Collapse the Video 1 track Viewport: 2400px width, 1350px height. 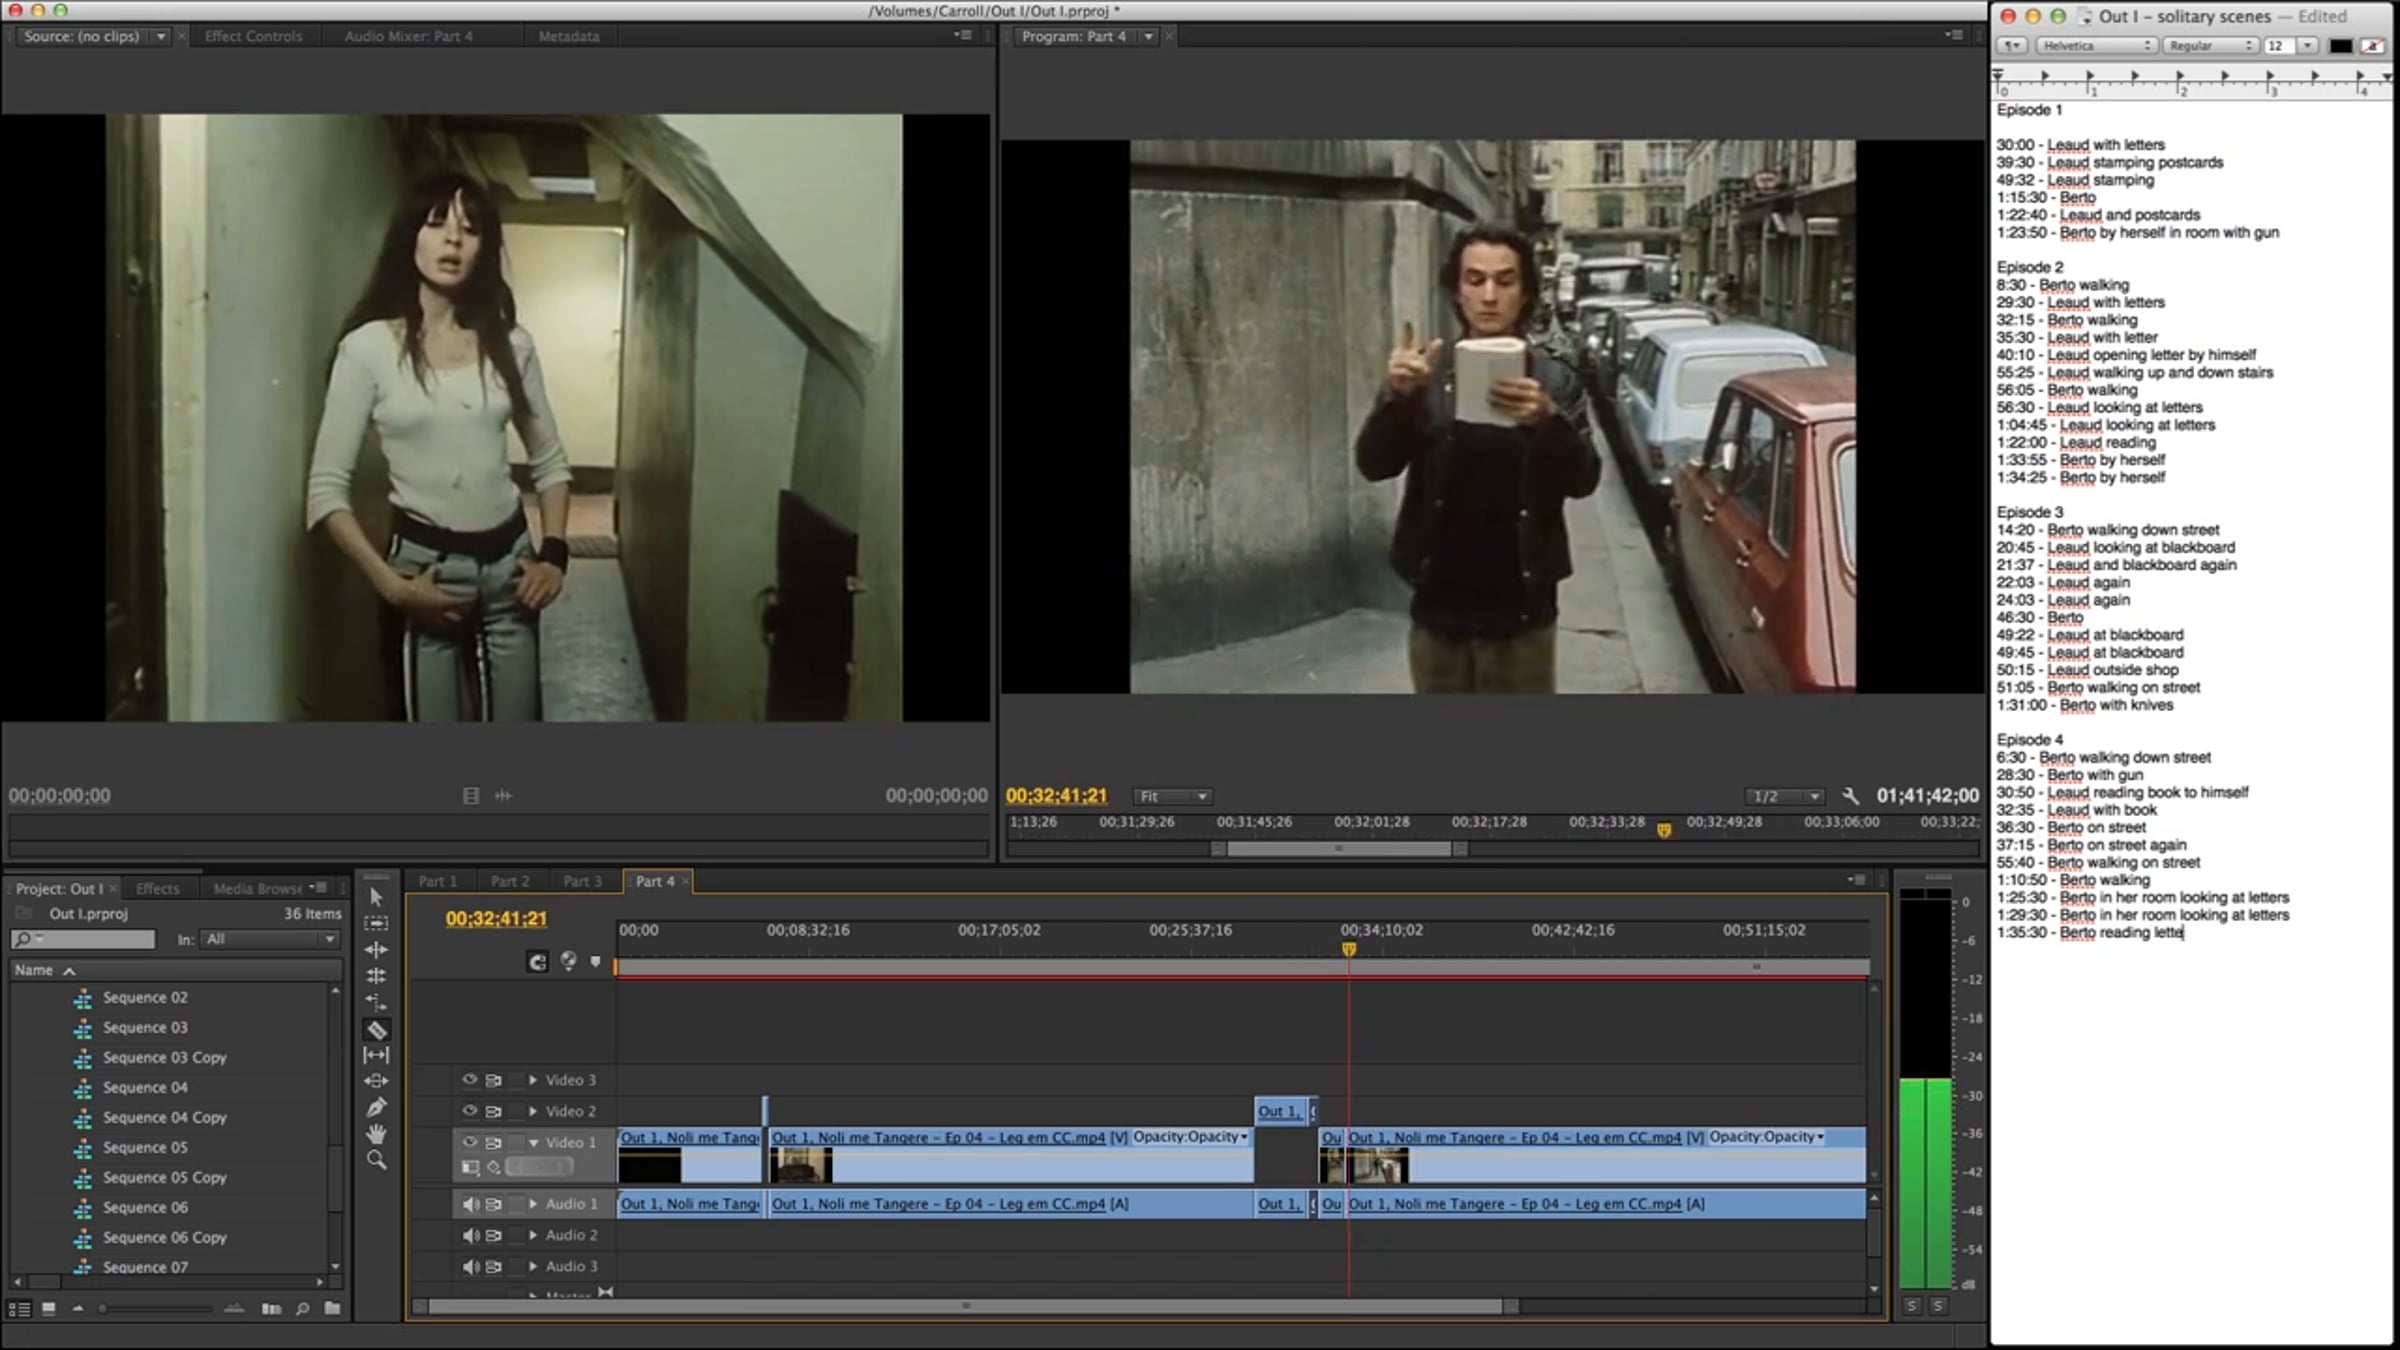[x=533, y=1142]
